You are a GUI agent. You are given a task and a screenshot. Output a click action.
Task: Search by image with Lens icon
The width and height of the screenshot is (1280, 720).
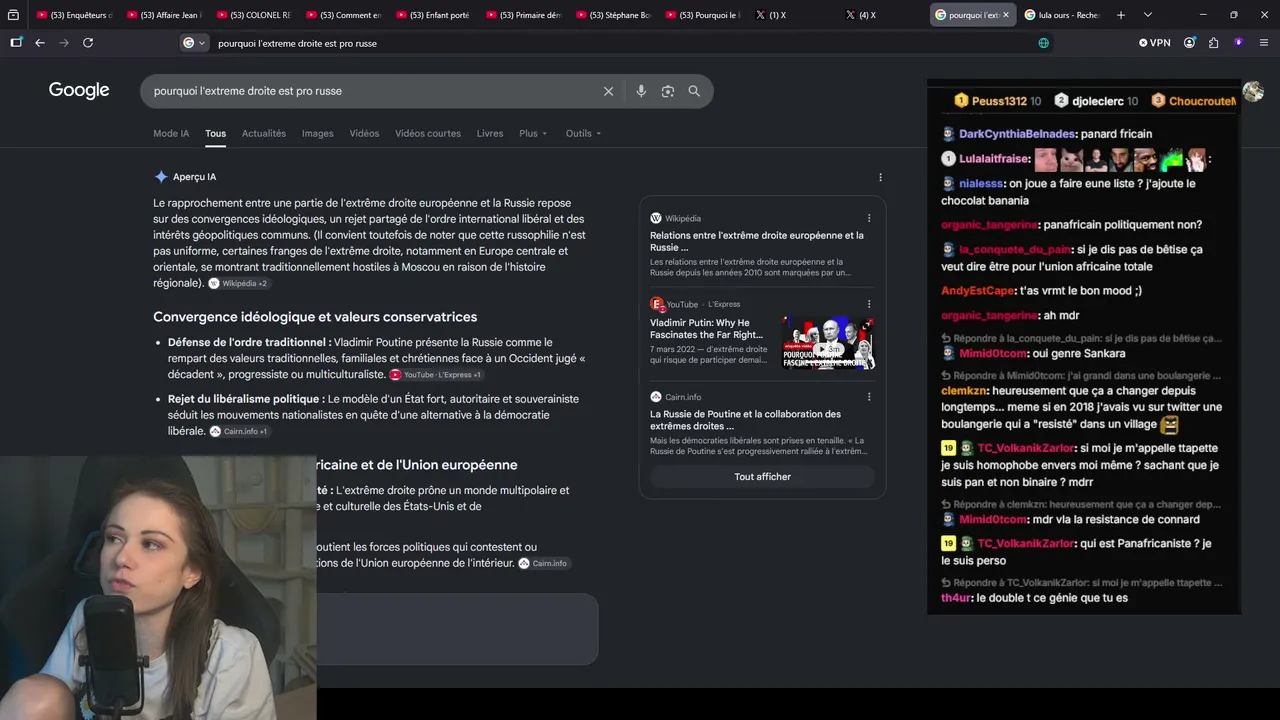pyautogui.click(x=667, y=91)
